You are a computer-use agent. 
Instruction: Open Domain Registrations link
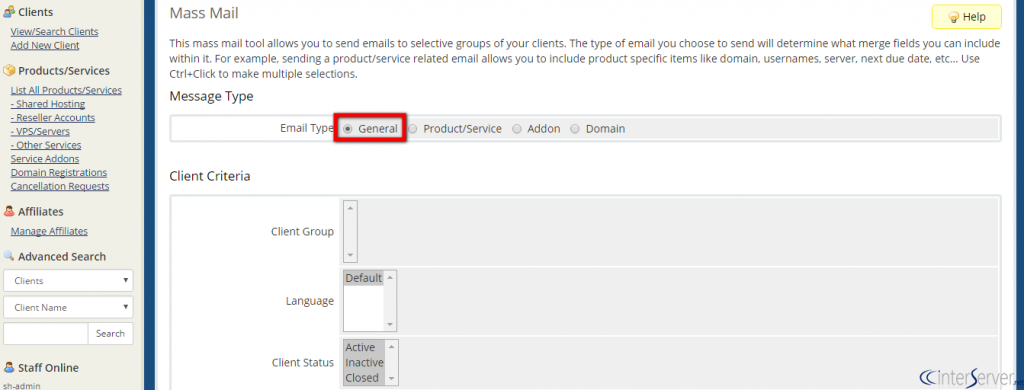[59, 172]
